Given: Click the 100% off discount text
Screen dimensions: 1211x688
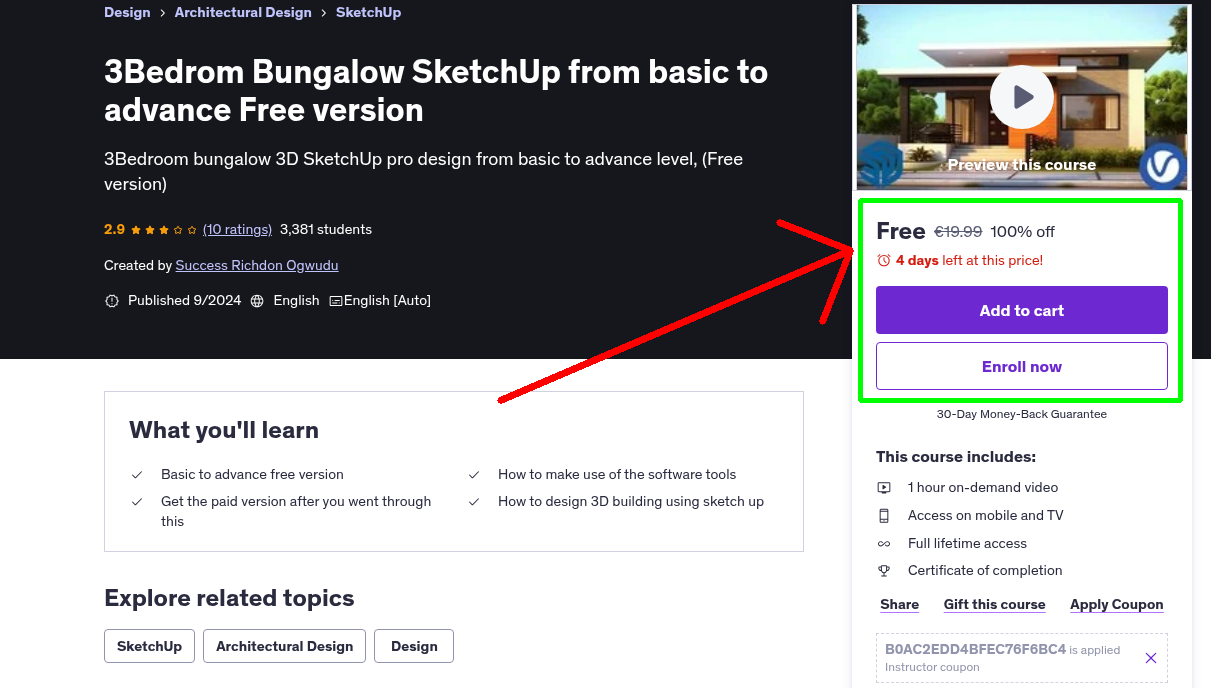Looking at the screenshot, I should [x=1022, y=232].
